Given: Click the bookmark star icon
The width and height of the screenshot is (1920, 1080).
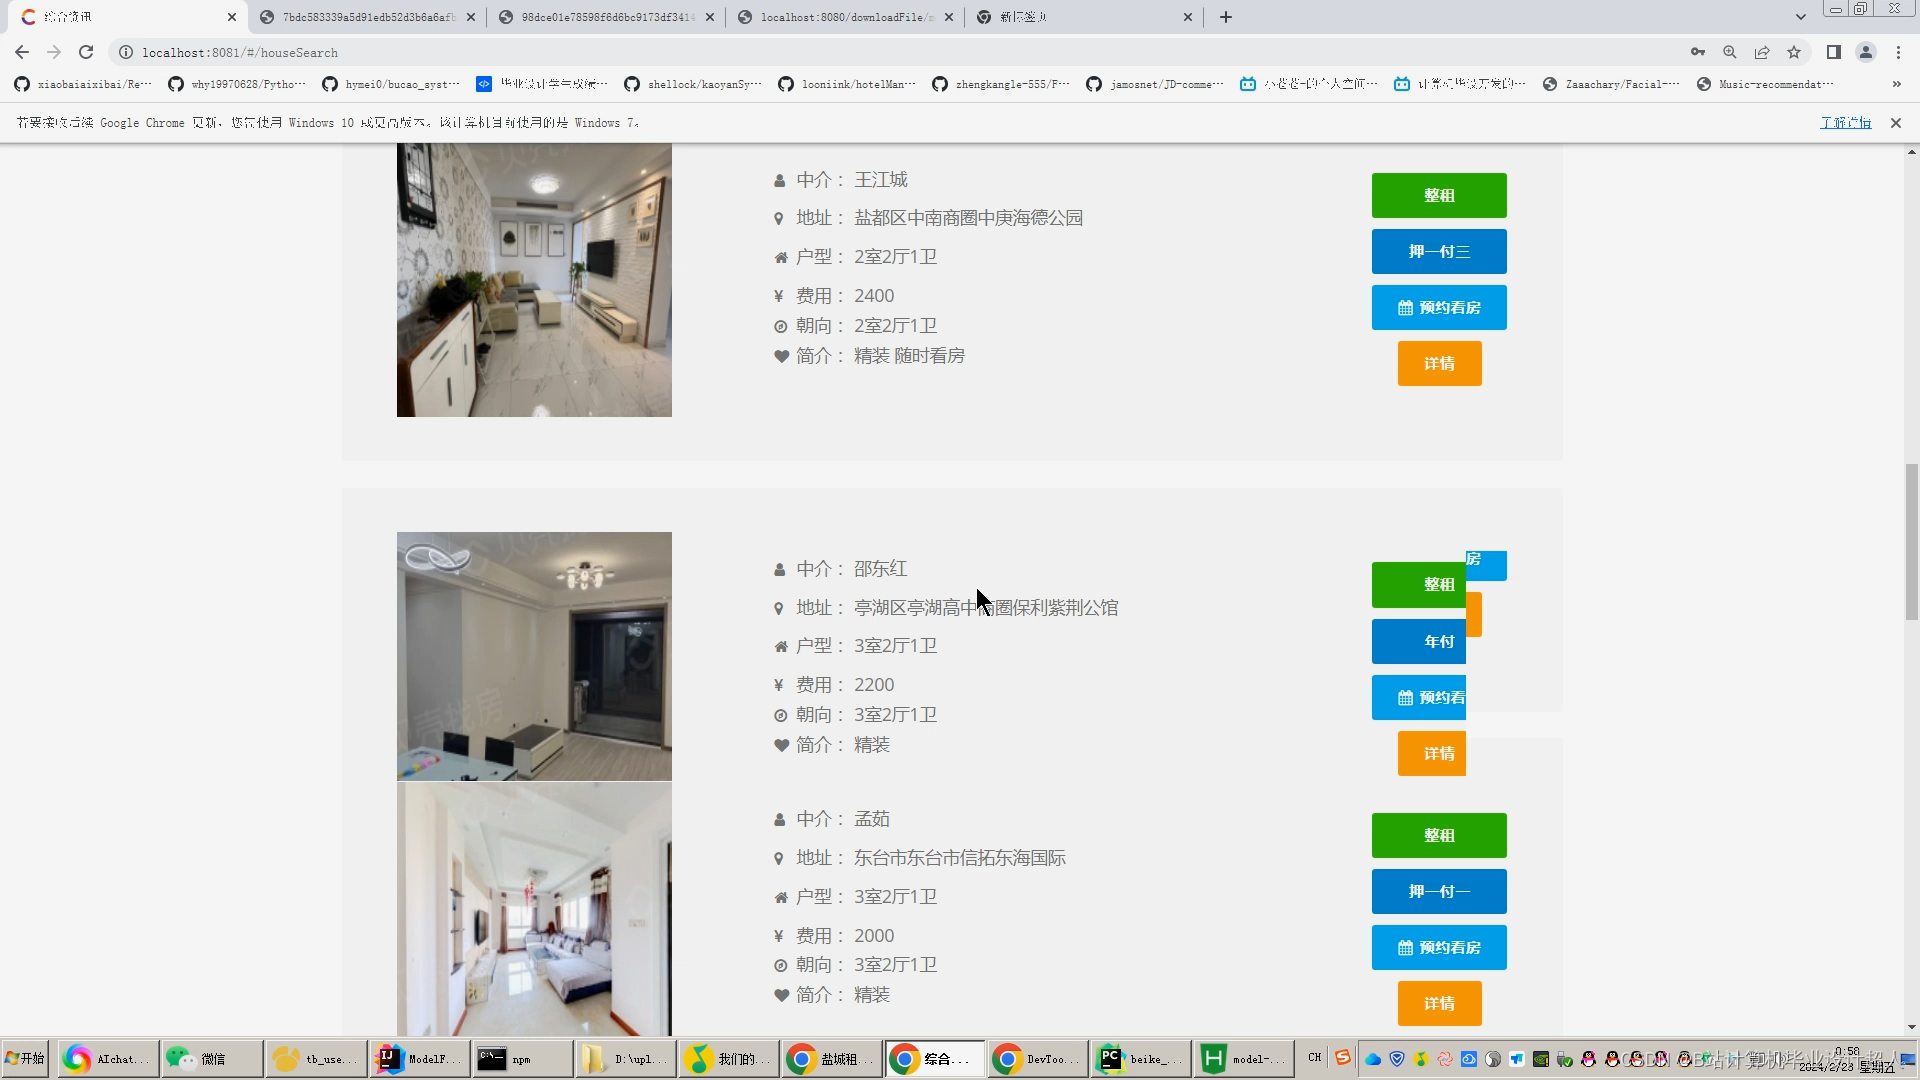Looking at the screenshot, I should [x=1794, y=52].
